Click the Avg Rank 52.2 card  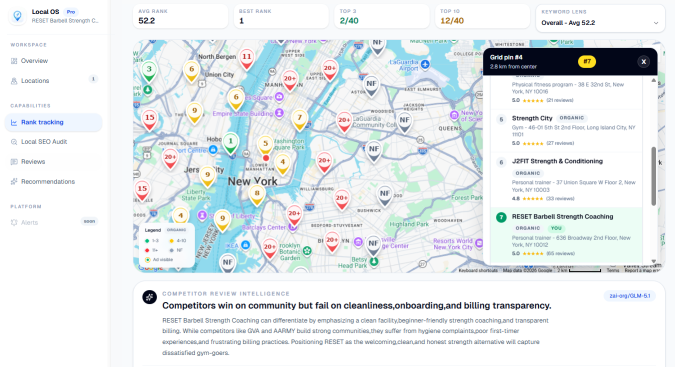pos(180,16)
